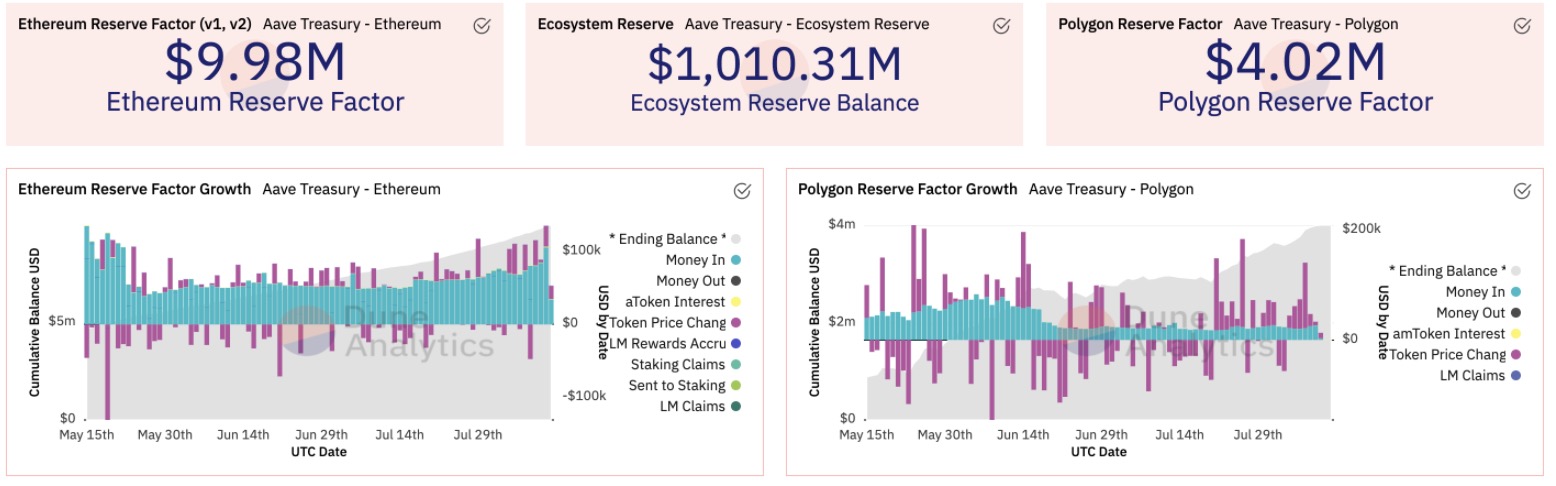Click Cumulative Balance USD axis title on Ethereum chart
The height and width of the screenshot is (486, 1556).
click(x=35, y=323)
